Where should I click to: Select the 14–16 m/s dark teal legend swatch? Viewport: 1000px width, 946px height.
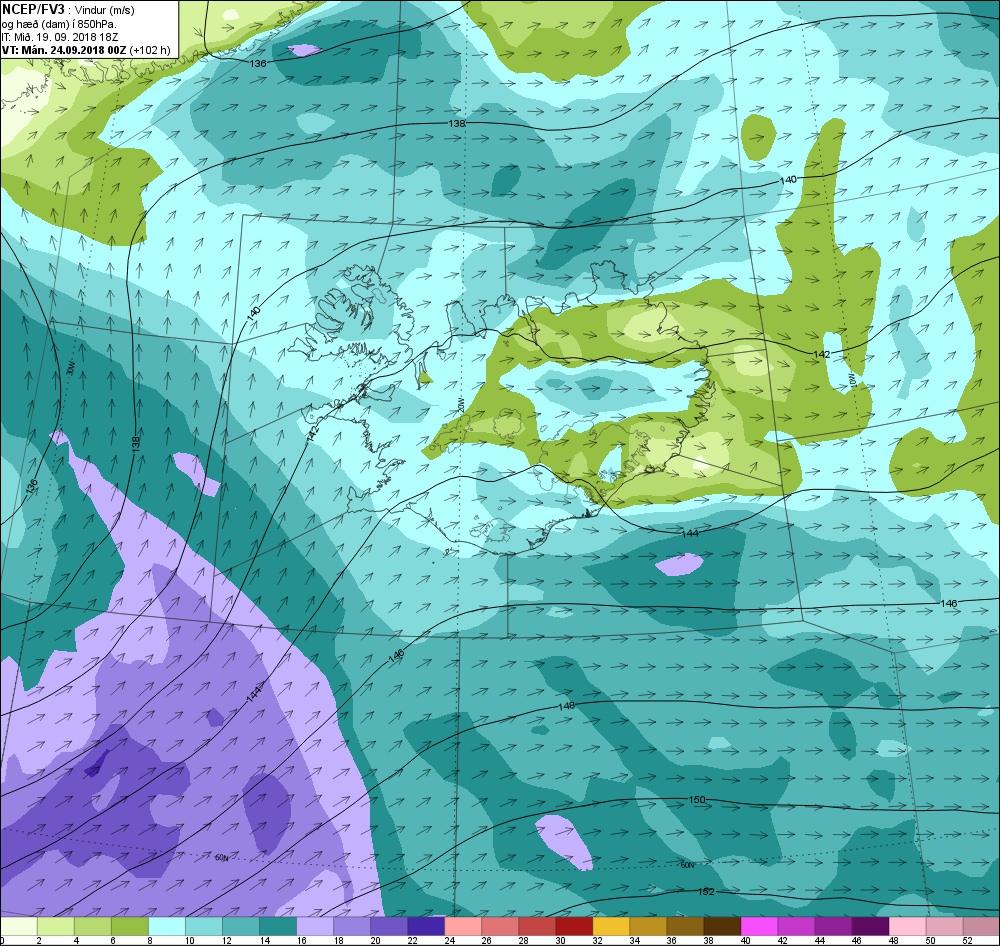278,926
